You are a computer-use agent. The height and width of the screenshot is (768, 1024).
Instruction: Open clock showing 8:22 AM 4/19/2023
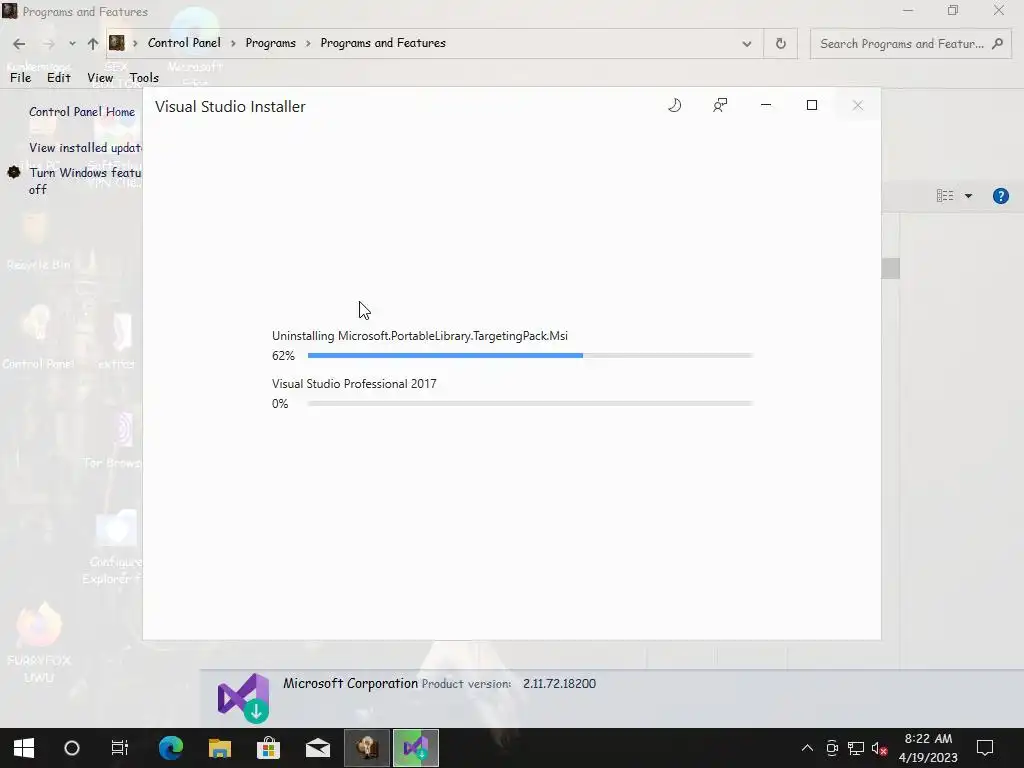[928, 748]
